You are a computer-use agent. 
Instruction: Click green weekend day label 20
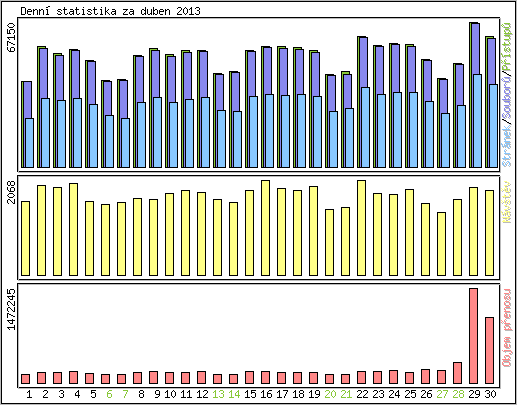tap(330, 394)
